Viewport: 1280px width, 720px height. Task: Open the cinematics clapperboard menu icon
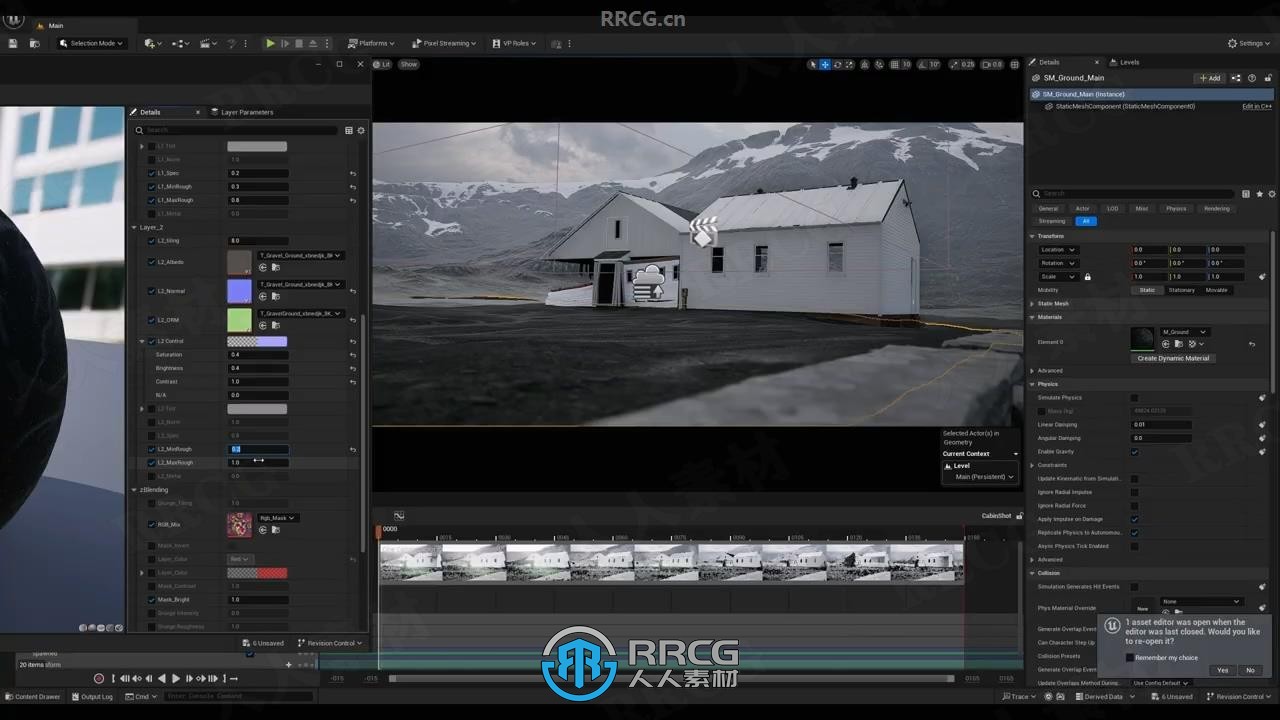(x=207, y=43)
